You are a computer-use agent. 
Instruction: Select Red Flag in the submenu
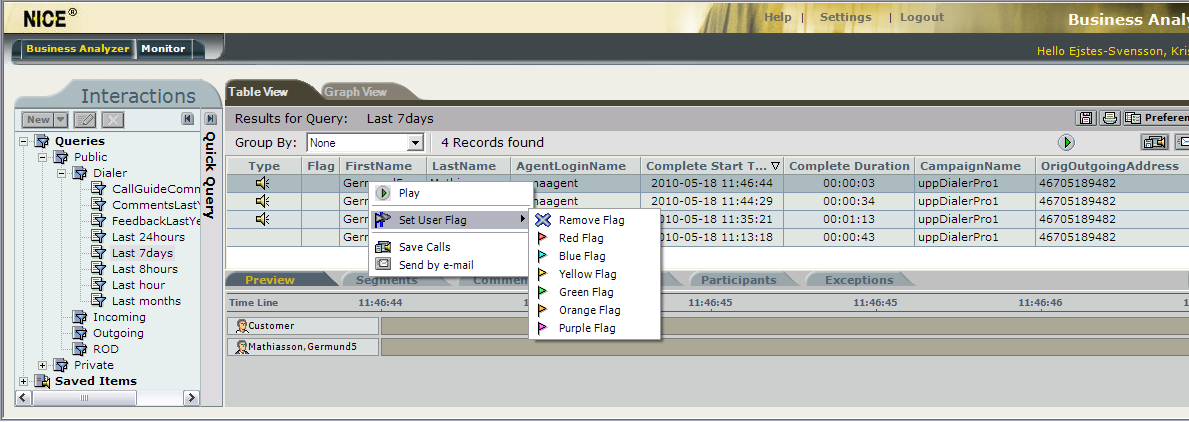point(581,238)
